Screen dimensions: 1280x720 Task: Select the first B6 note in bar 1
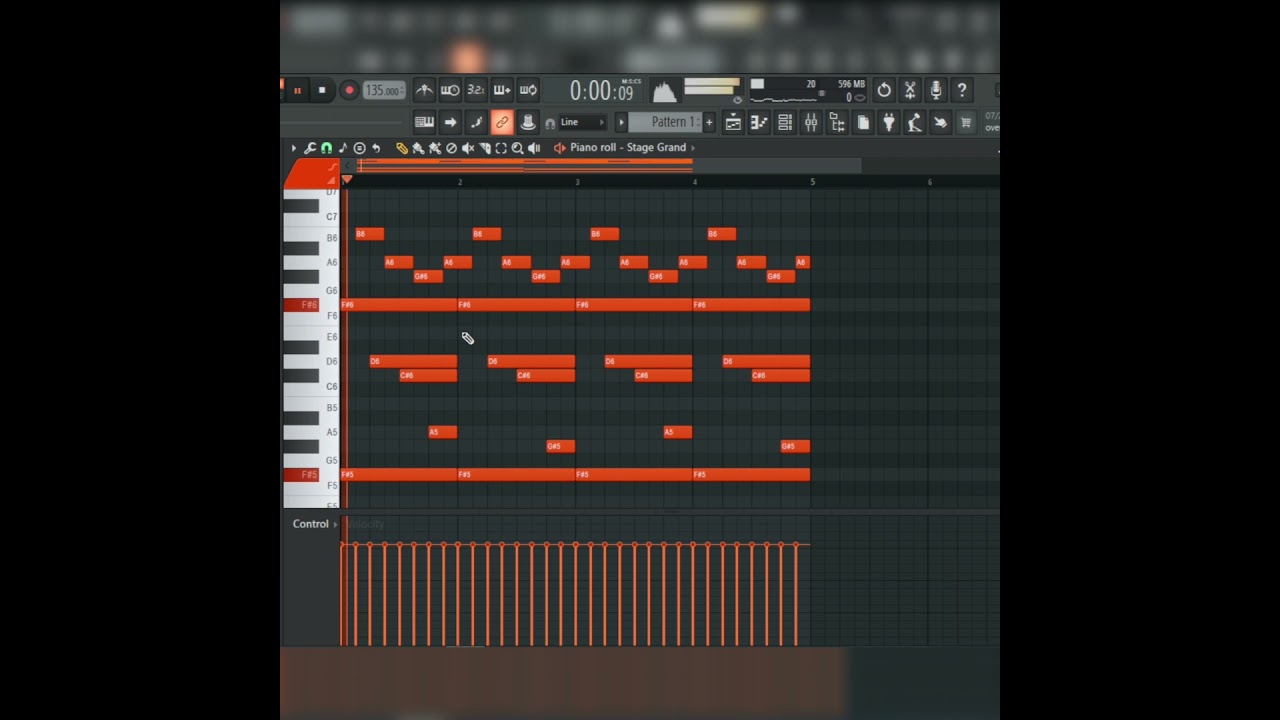pos(370,234)
